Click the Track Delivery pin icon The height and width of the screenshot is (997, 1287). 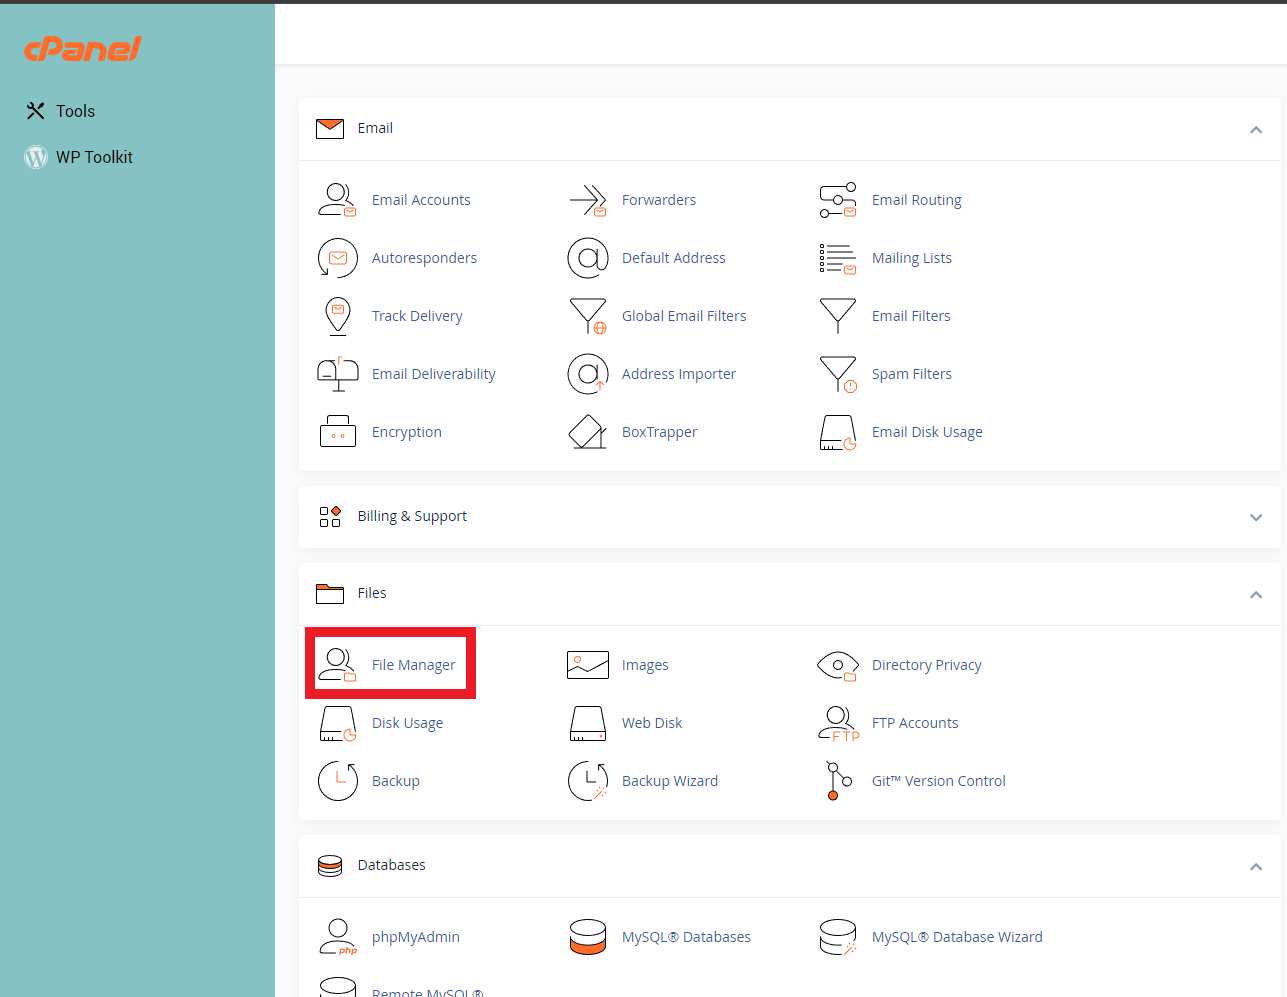pyautogui.click(x=338, y=316)
